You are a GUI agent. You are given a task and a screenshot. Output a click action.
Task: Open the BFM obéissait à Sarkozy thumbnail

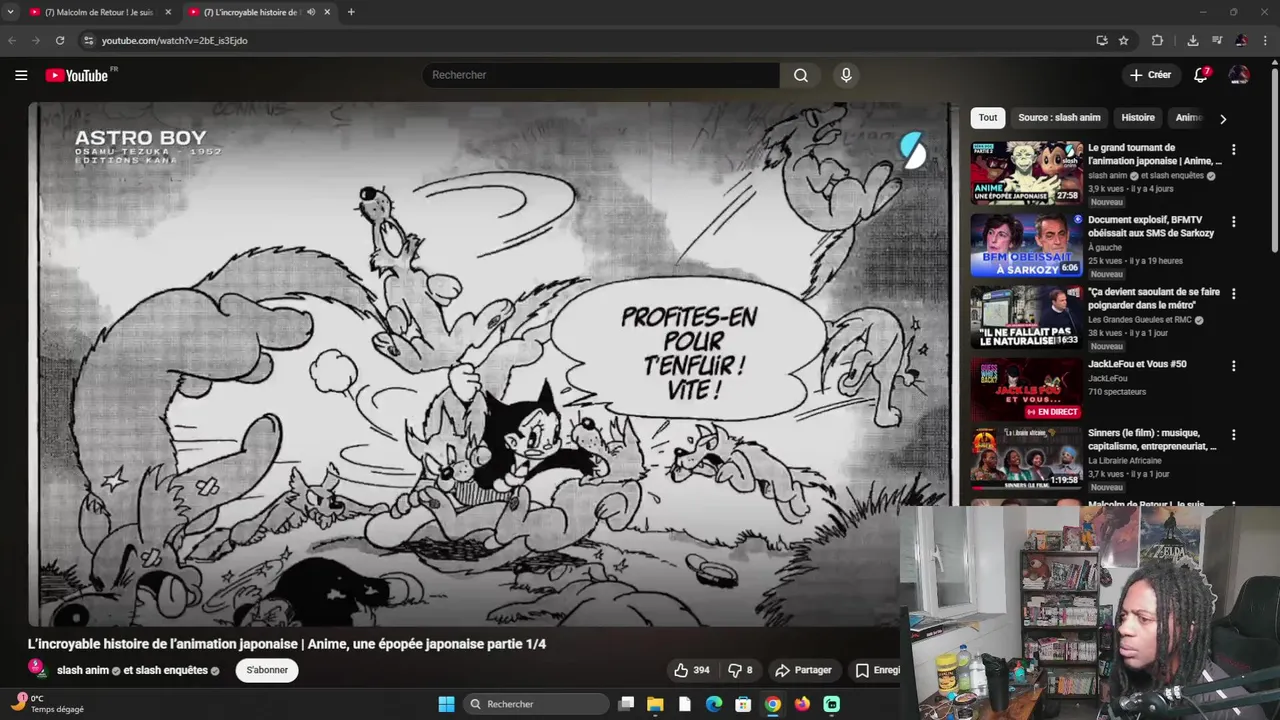(x=1026, y=245)
